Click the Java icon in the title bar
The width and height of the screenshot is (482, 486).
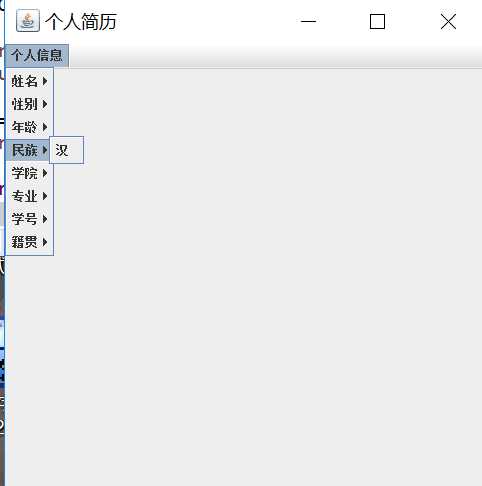pos(28,21)
